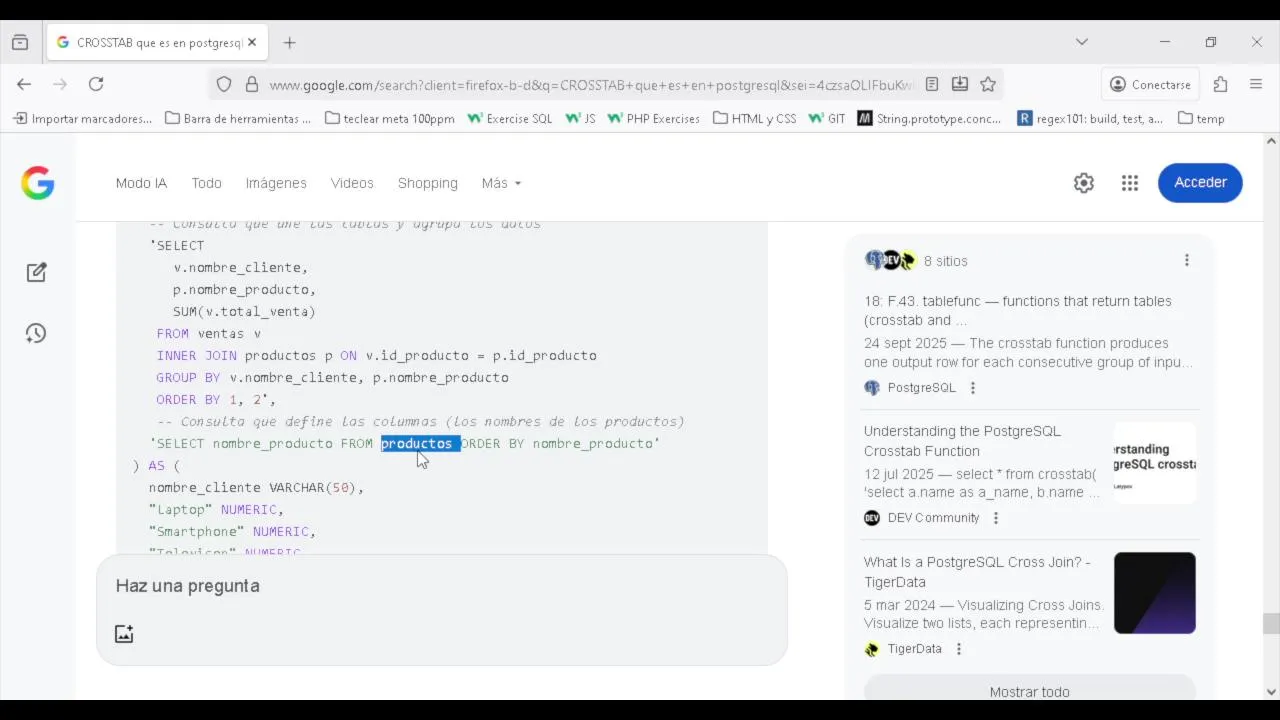Go back to previous page
Viewport: 1280px width, 720px height.
point(24,85)
